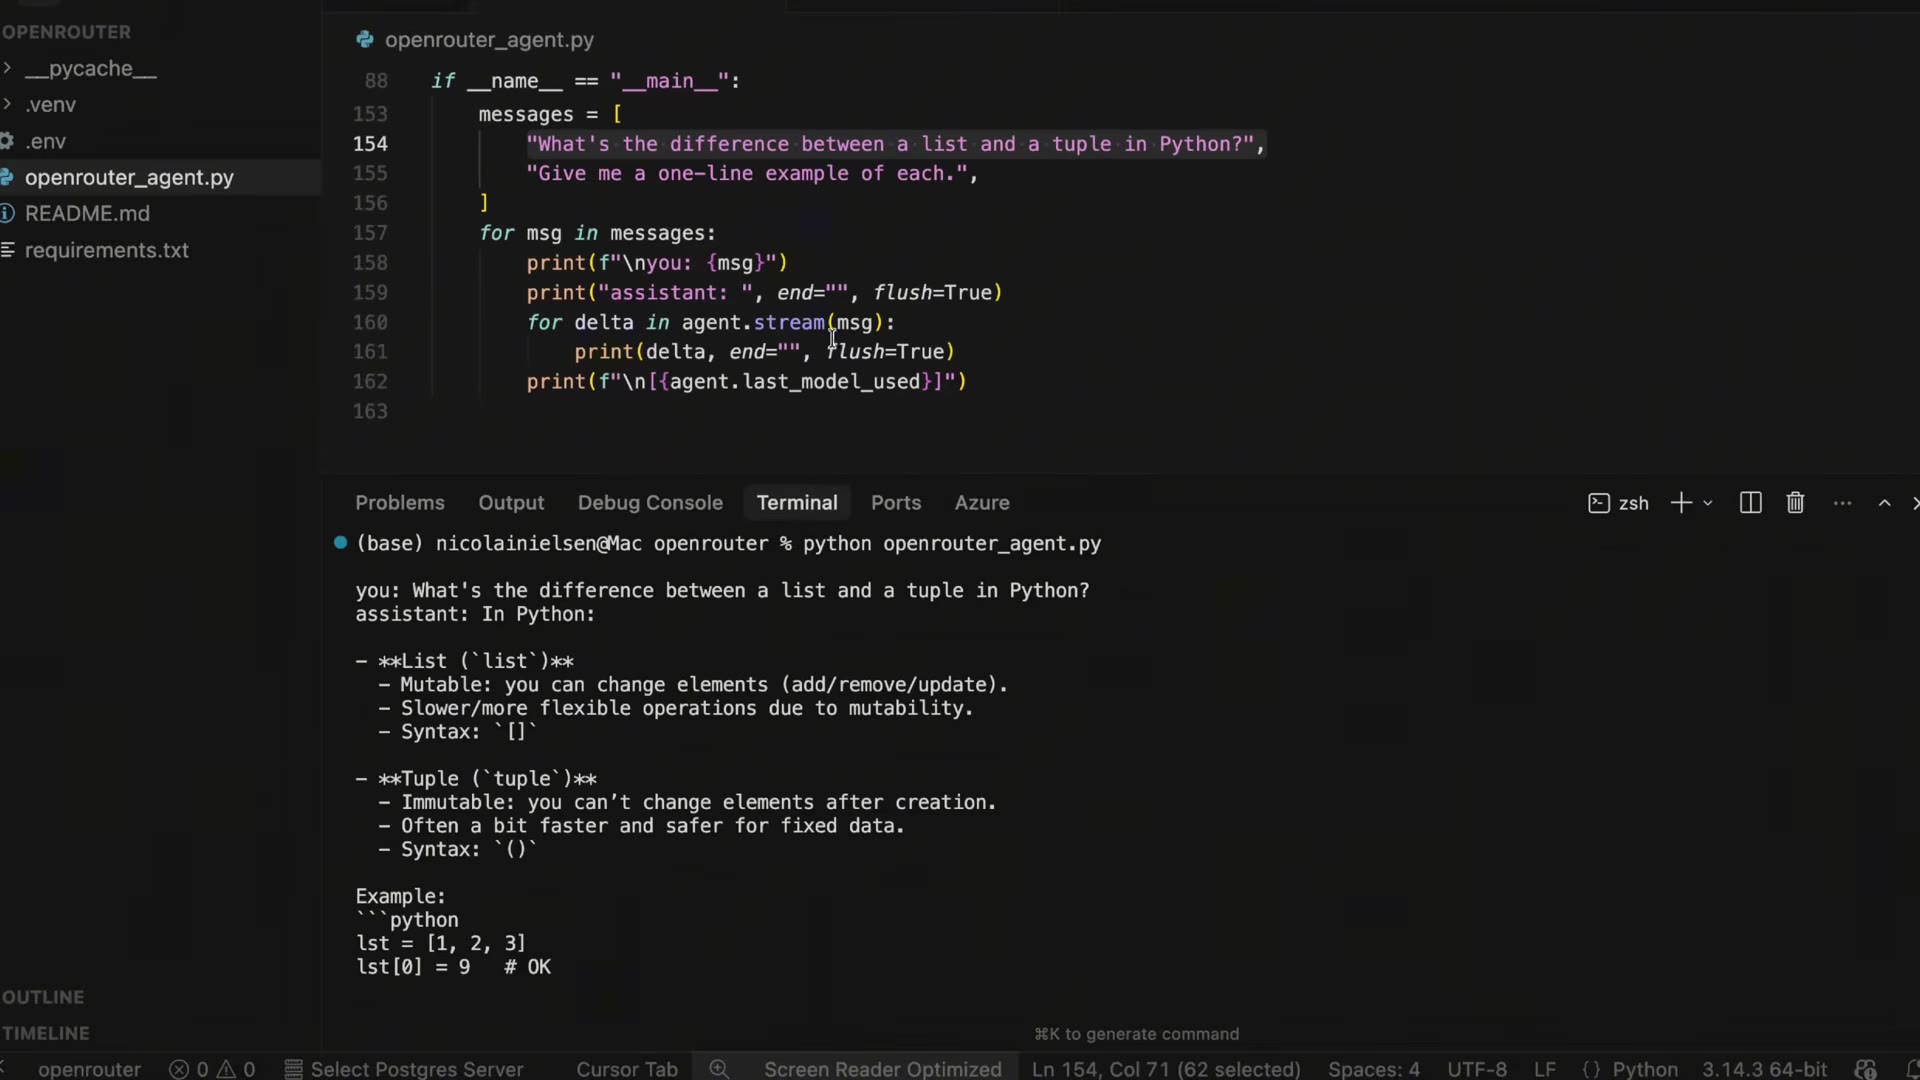Select the zsh terminal shell entry
The height and width of the screenshot is (1080, 1920).
1618,503
